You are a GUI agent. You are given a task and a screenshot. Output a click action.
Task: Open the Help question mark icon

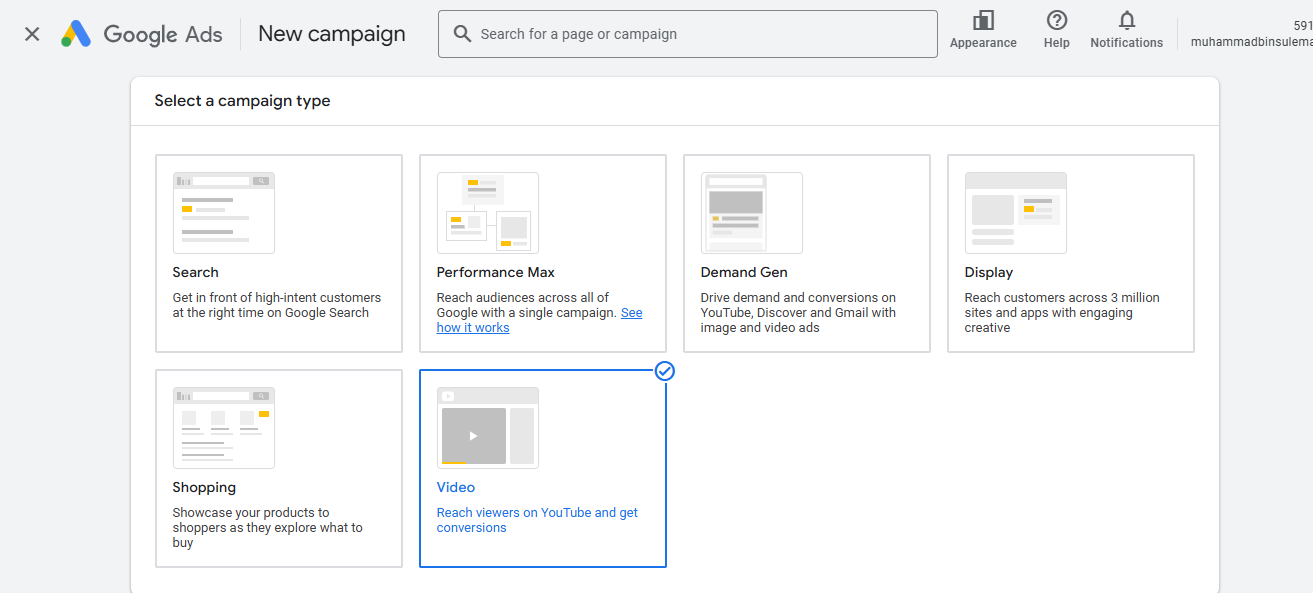pyautogui.click(x=1056, y=21)
